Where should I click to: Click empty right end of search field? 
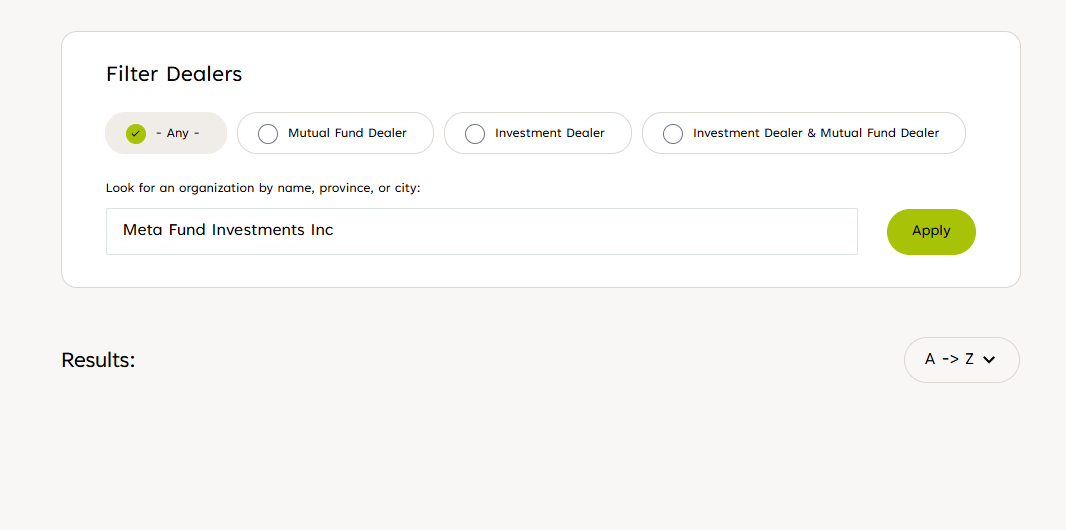point(800,231)
